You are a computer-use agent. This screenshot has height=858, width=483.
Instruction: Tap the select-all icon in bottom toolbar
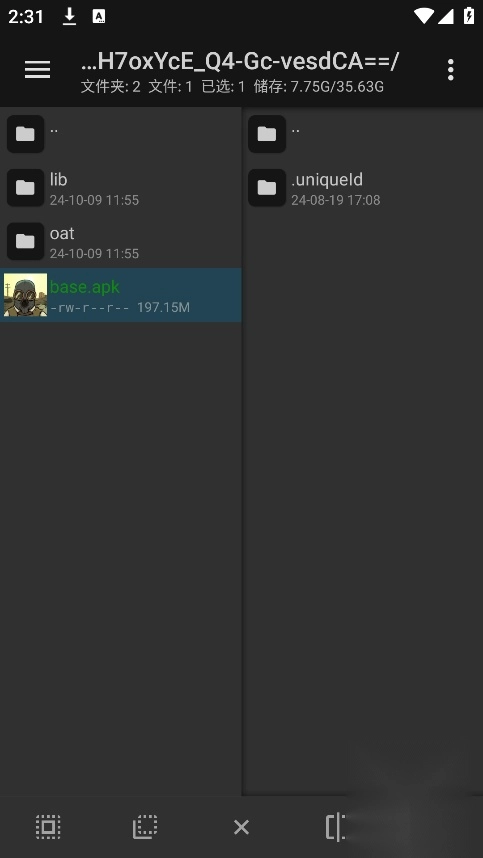click(48, 826)
